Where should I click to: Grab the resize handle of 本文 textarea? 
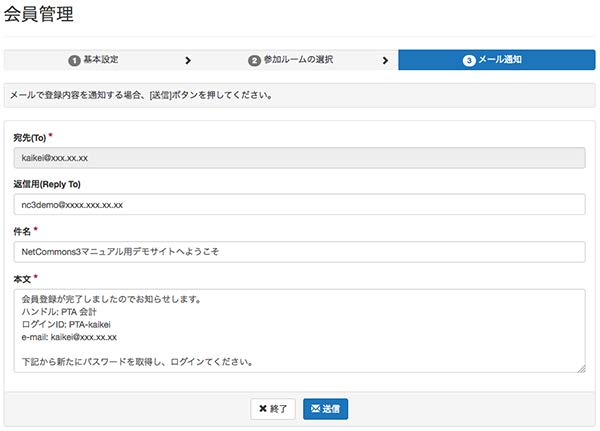[x=581, y=369]
